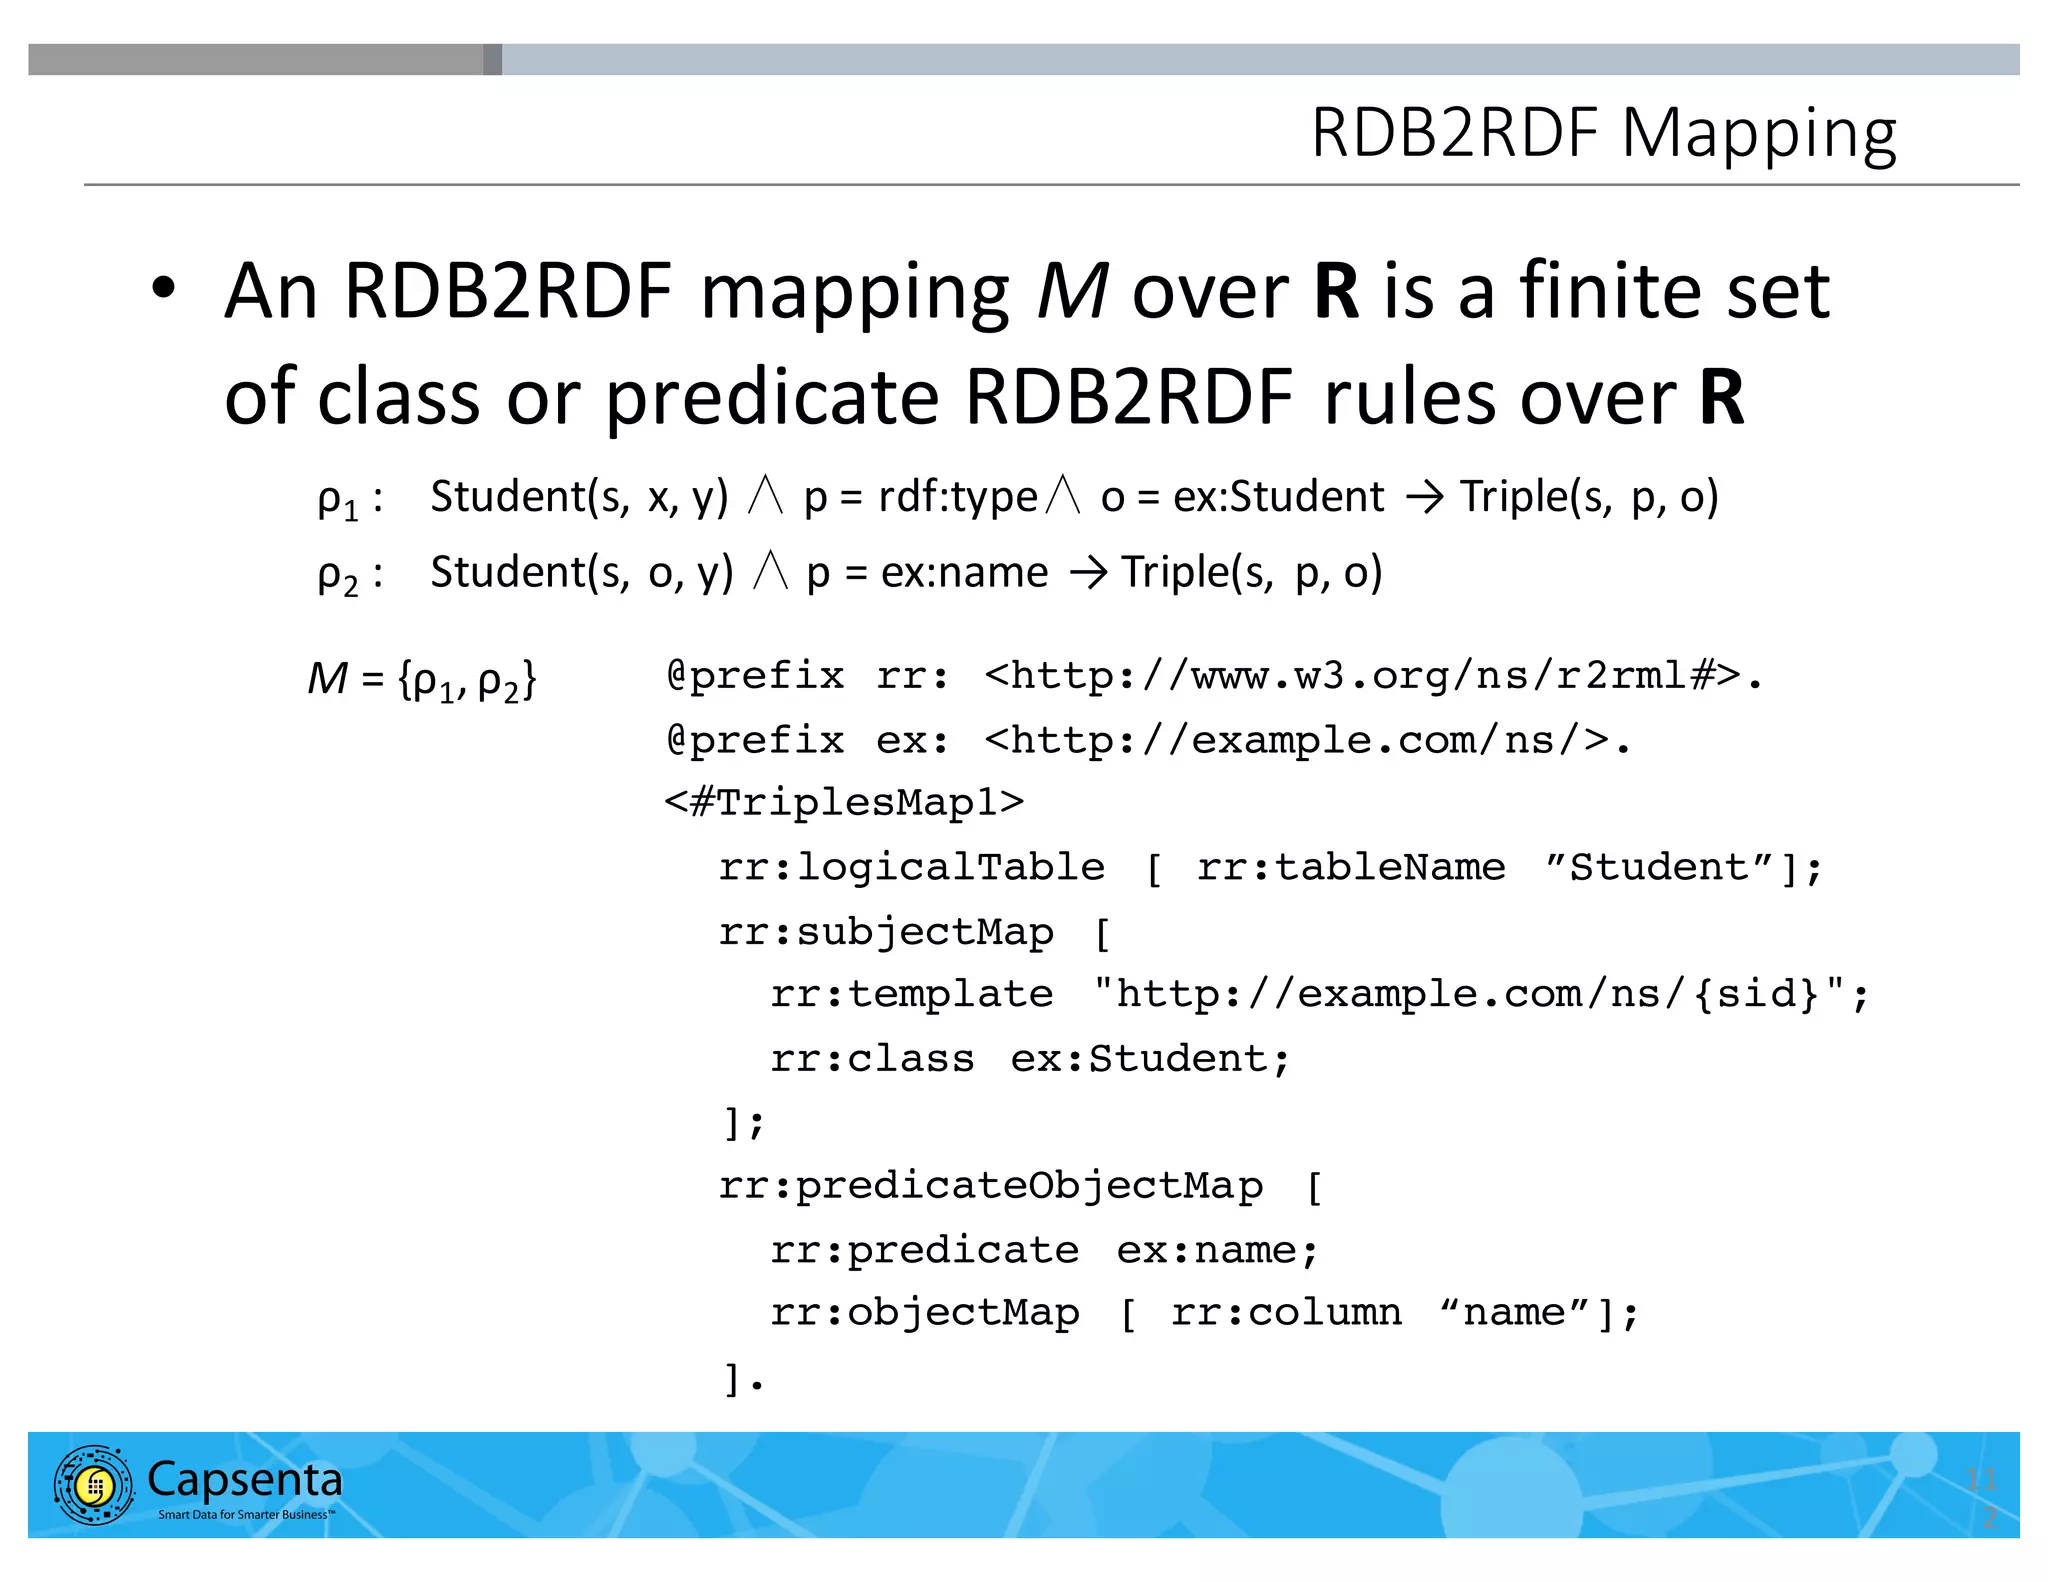The width and height of the screenshot is (2048, 1582).
Task: Click the tagline "Smart Data for Smarter Business"
Action: tap(247, 1515)
